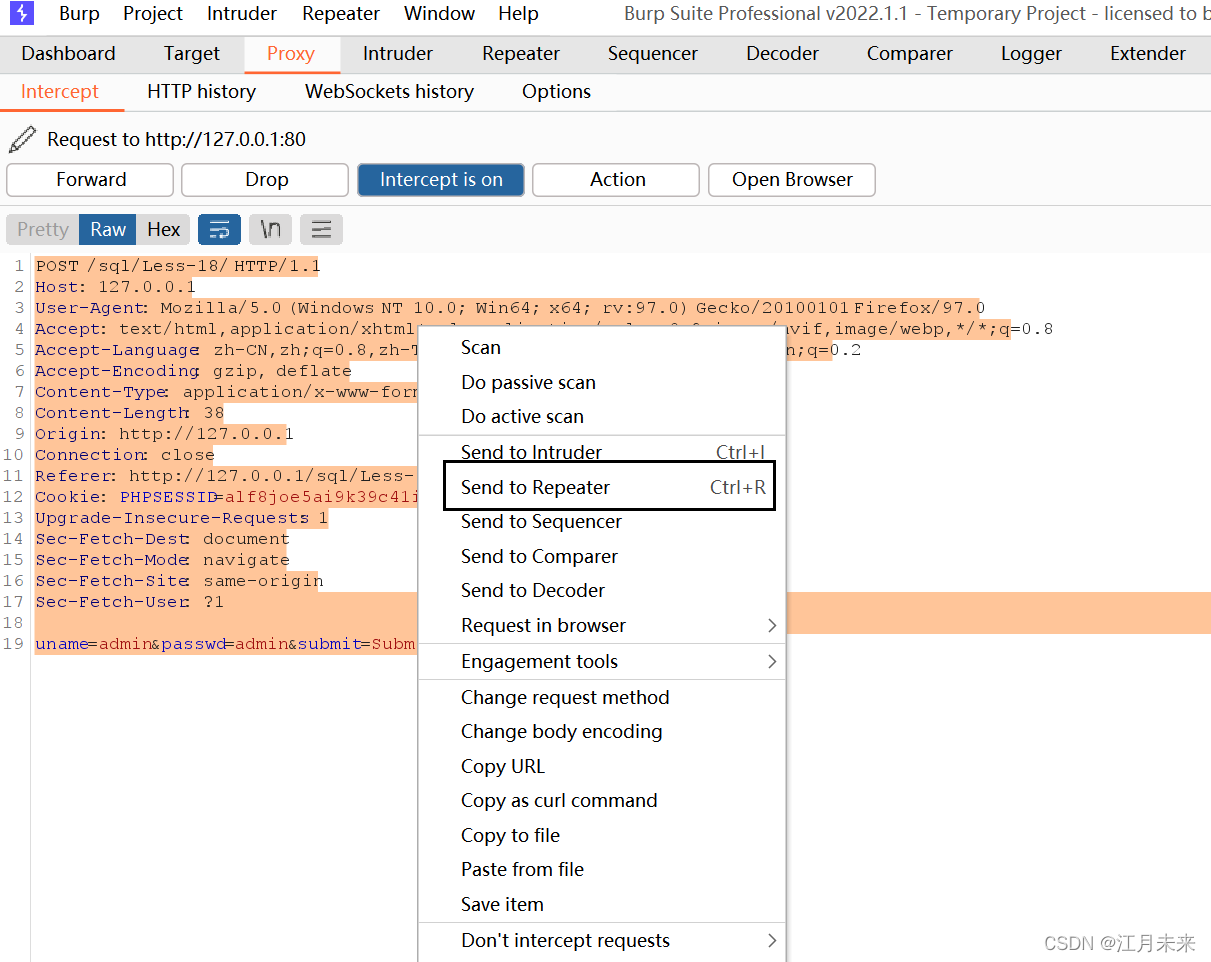Choose Save item
This screenshot has height=962, width=1211.
click(x=602, y=904)
